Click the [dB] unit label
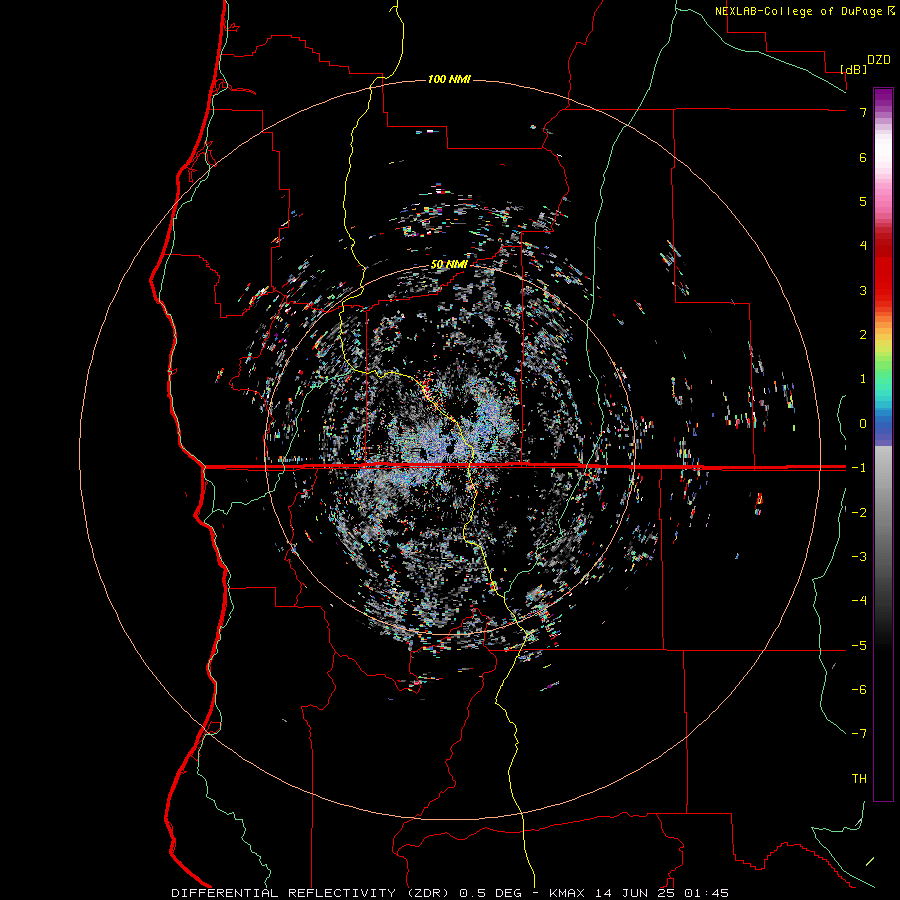Image resolution: width=900 pixels, height=900 pixels. coord(854,69)
